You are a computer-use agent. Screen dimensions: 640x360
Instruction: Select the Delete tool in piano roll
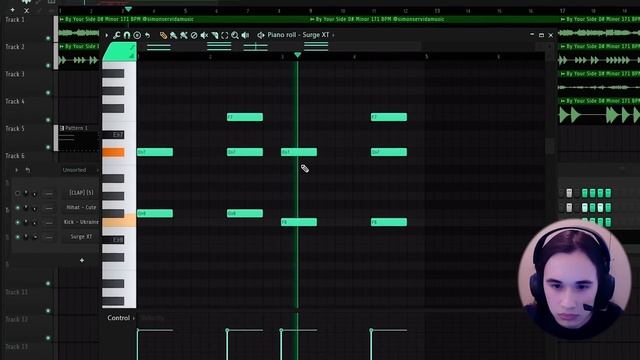point(194,36)
